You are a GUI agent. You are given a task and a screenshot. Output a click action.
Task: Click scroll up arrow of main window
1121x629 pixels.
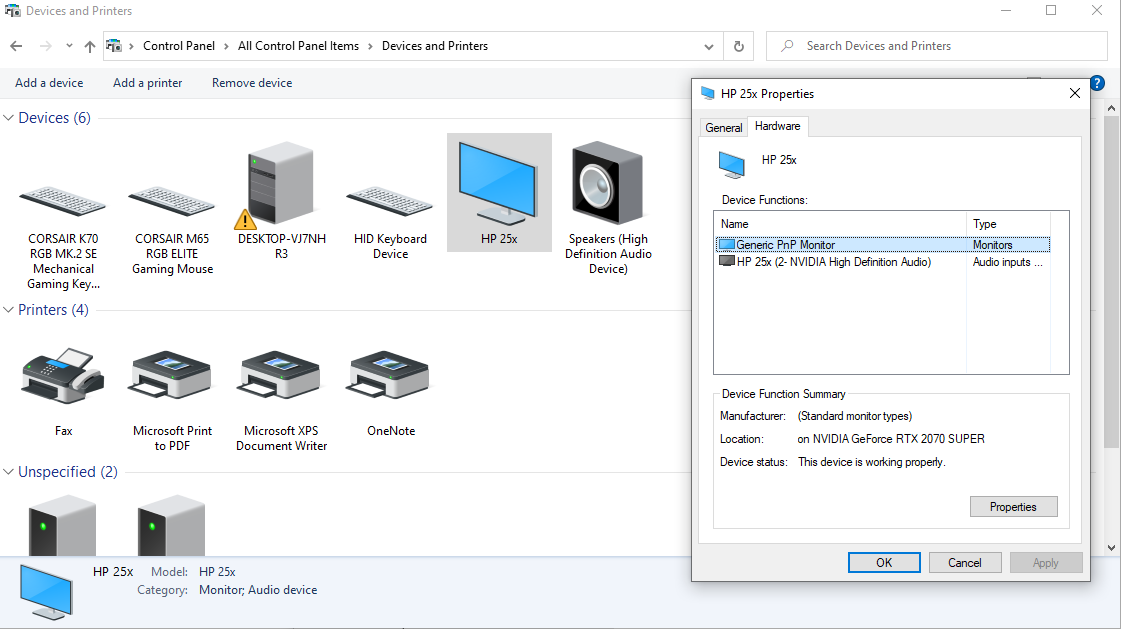[1111, 108]
